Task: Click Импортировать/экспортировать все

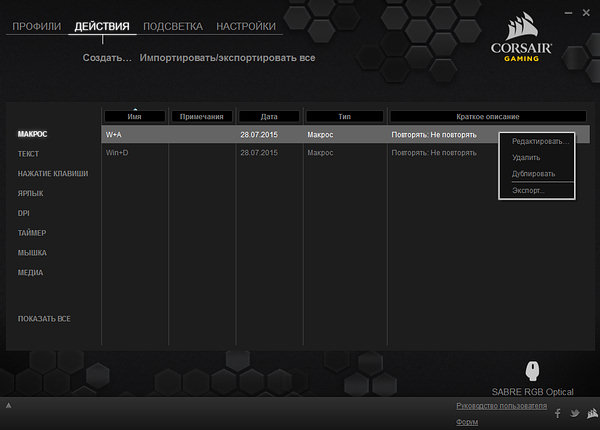Action: [227, 58]
